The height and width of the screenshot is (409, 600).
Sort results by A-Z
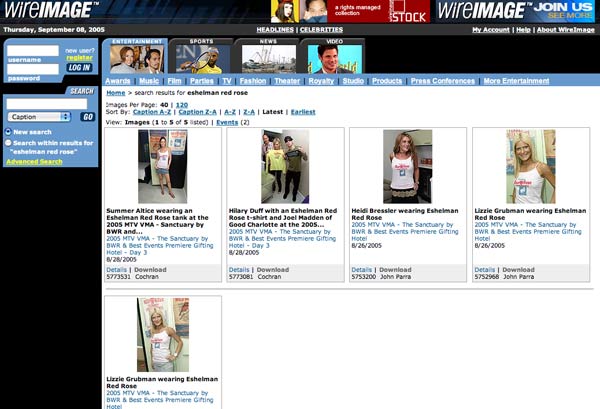pyautogui.click(x=230, y=112)
